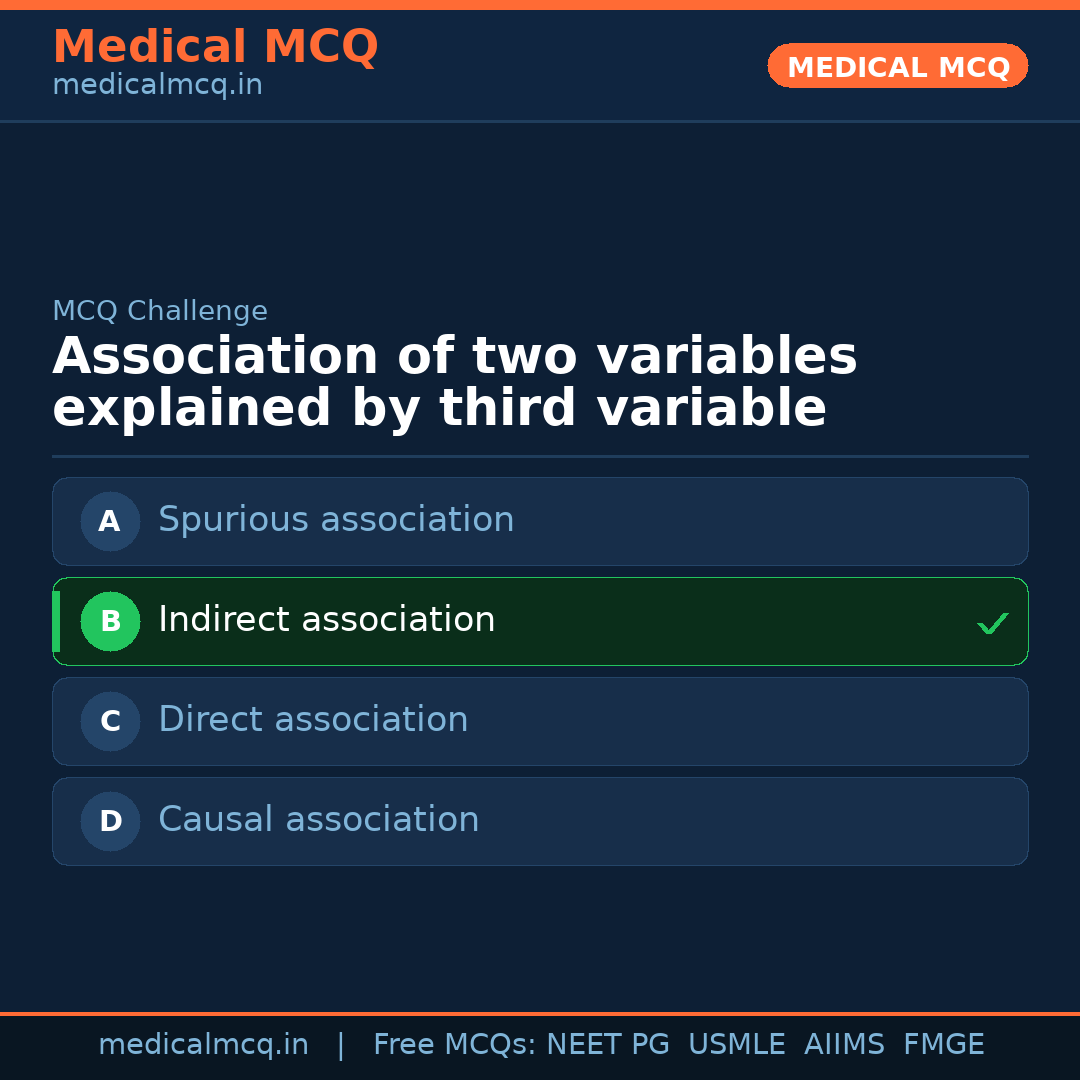Click the orange MEDICAL MCQ badge
Viewport: 1080px width, 1080px height.
898,66
